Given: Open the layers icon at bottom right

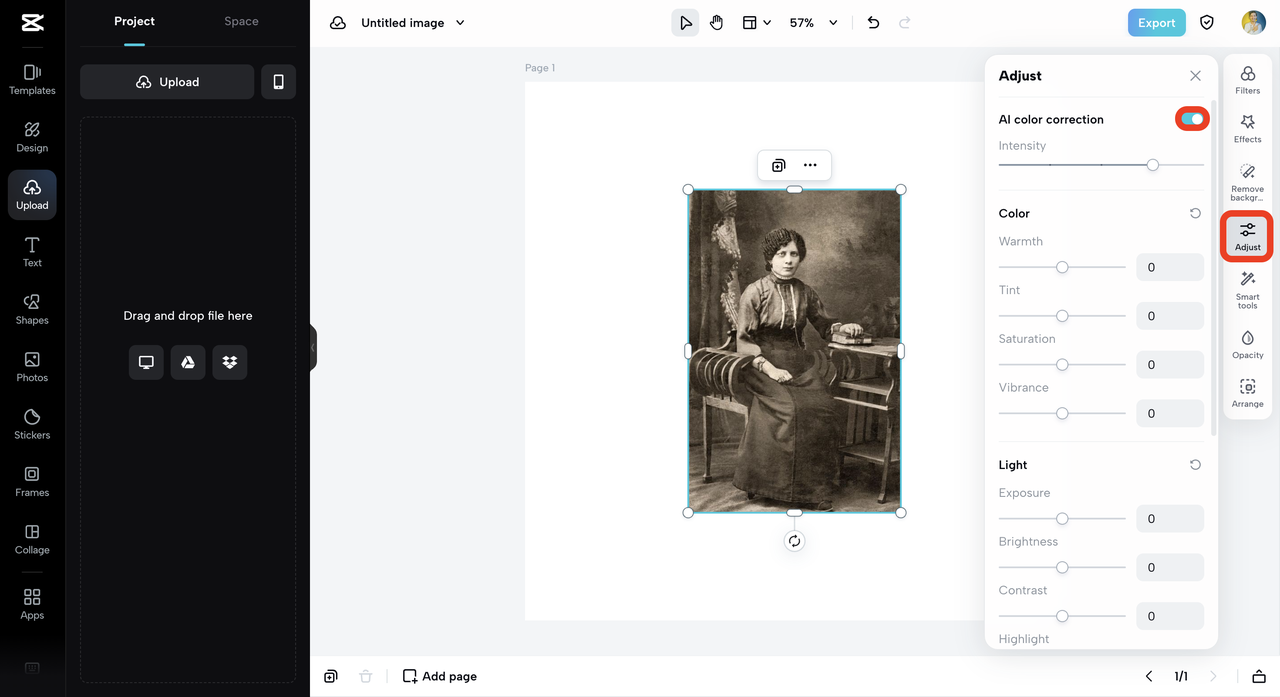Looking at the screenshot, I should pyautogui.click(x=1259, y=677).
